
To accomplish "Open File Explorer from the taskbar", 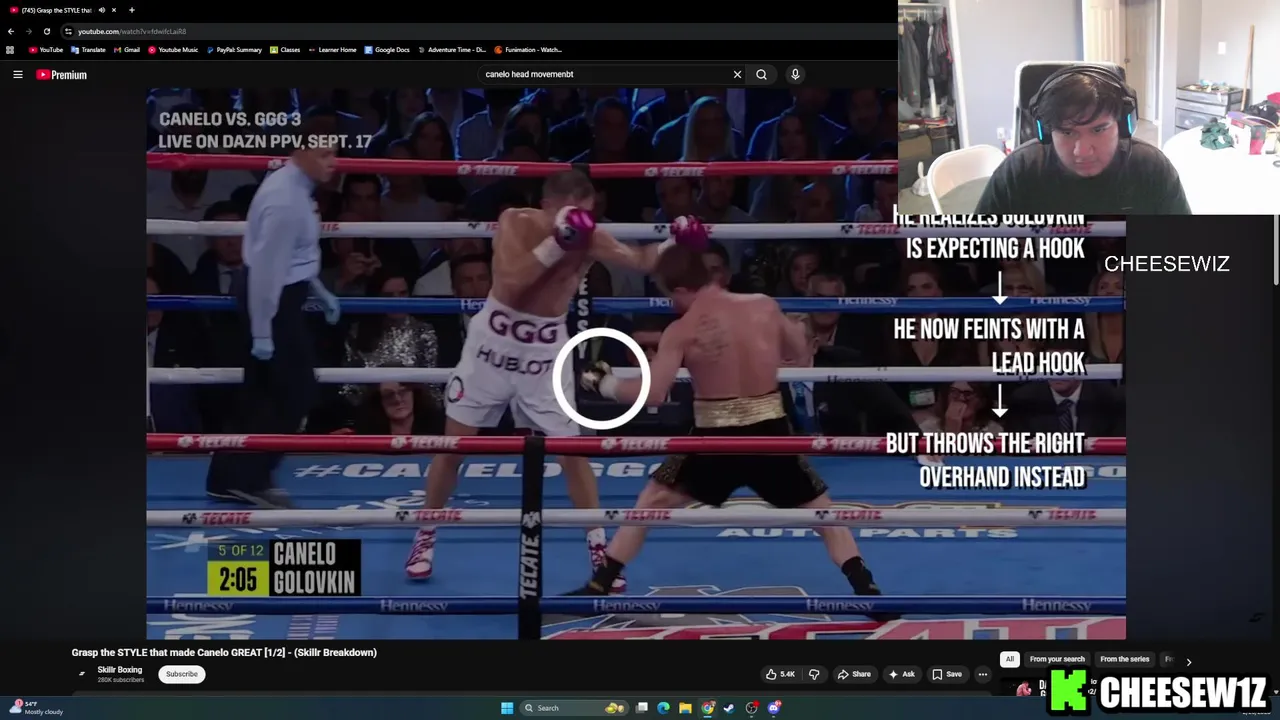I will pyautogui.click(x=685, y=708).
